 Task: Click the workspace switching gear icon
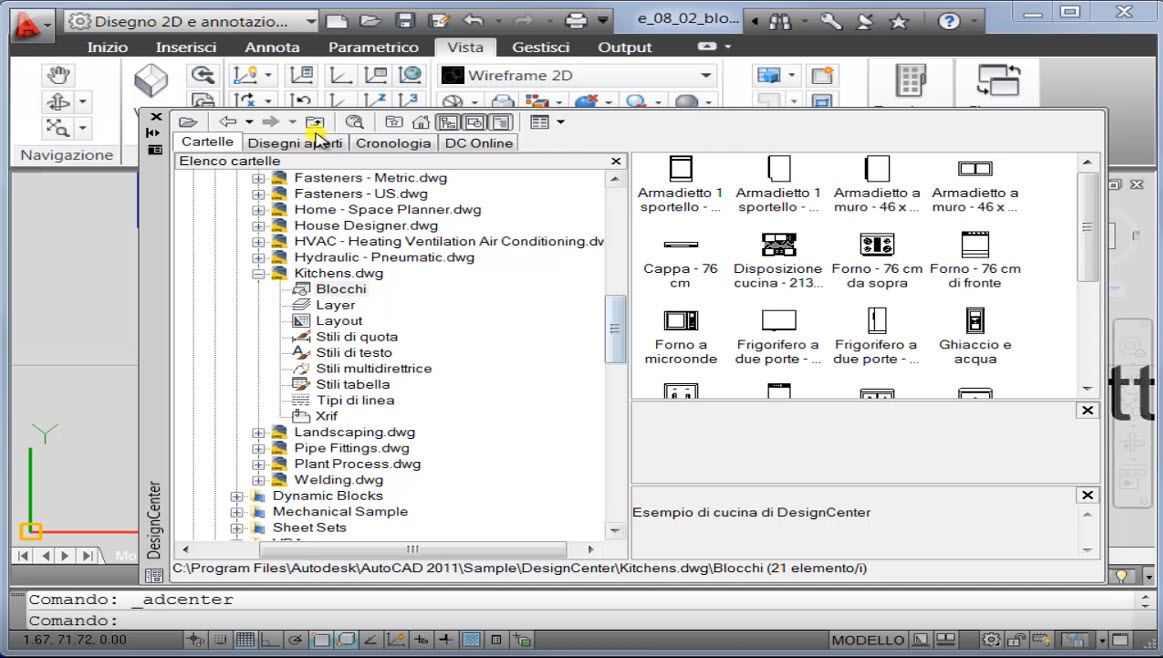(991, 639)
